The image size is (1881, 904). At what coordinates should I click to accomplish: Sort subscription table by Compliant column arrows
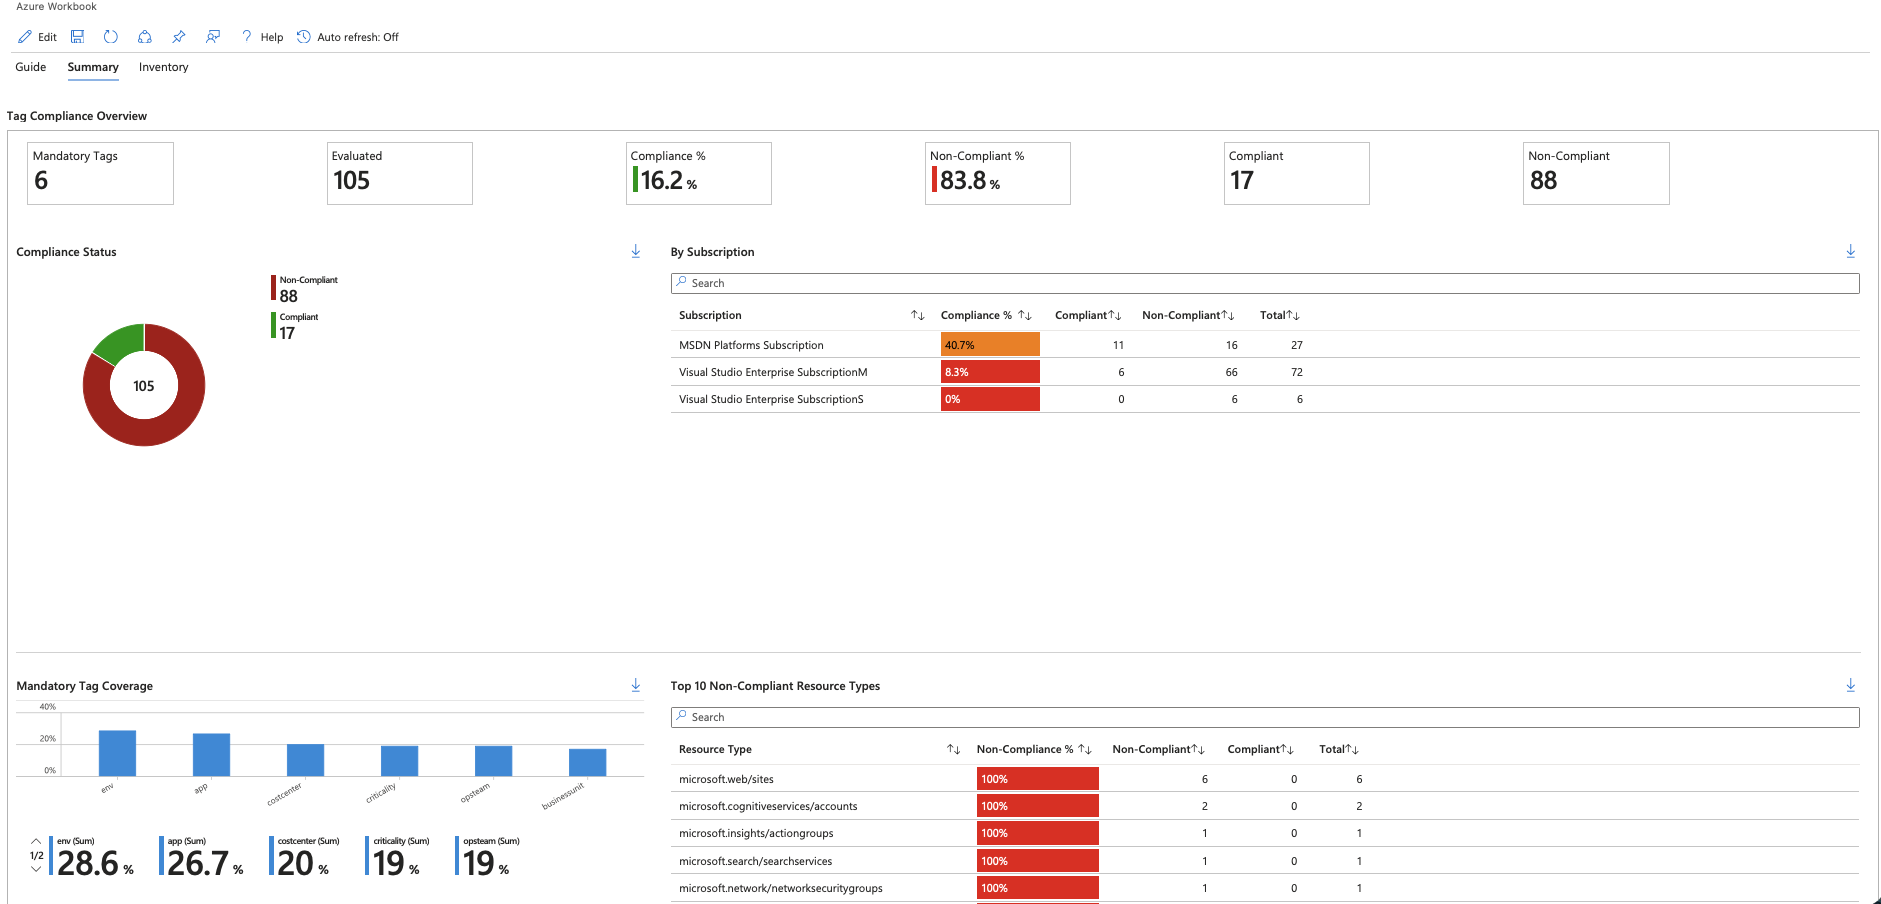pos(1115,315)
